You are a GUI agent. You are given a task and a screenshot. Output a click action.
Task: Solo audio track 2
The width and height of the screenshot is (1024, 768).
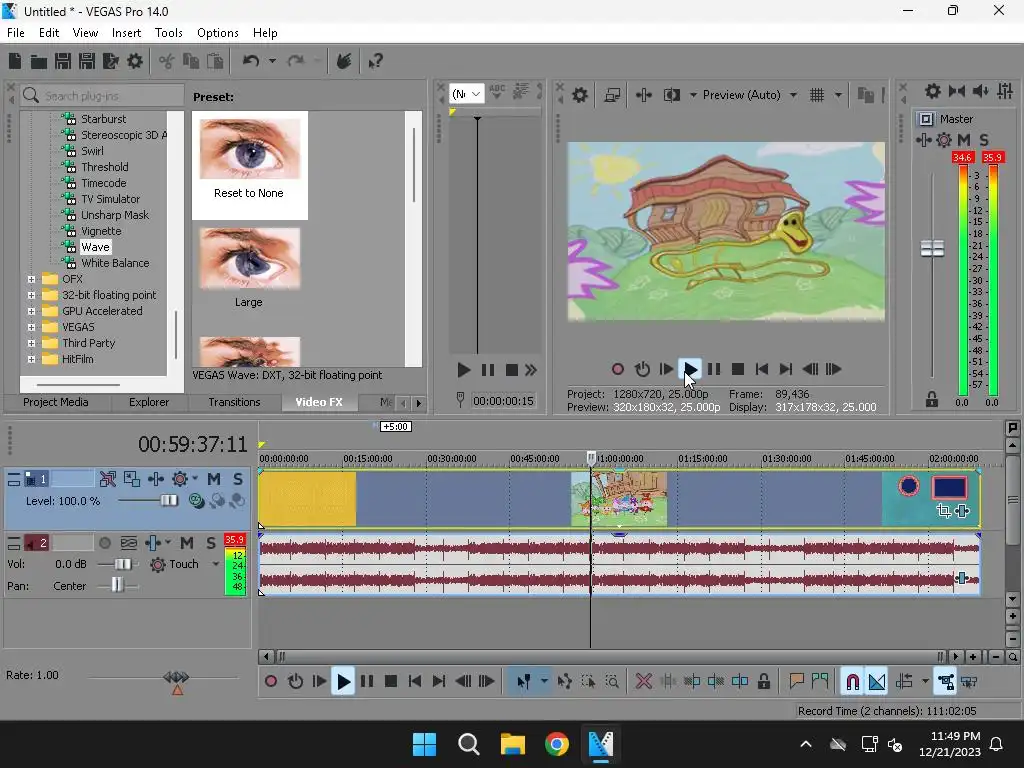tap(211, 543)
